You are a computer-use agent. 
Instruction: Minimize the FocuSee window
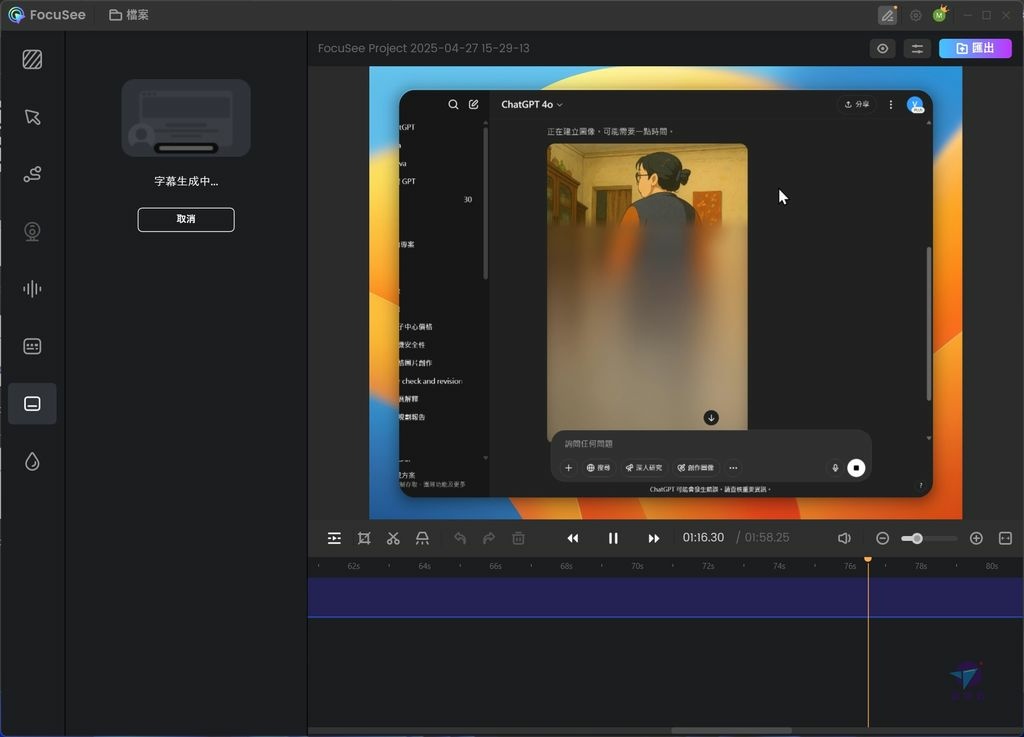click(x=968, y=15)
